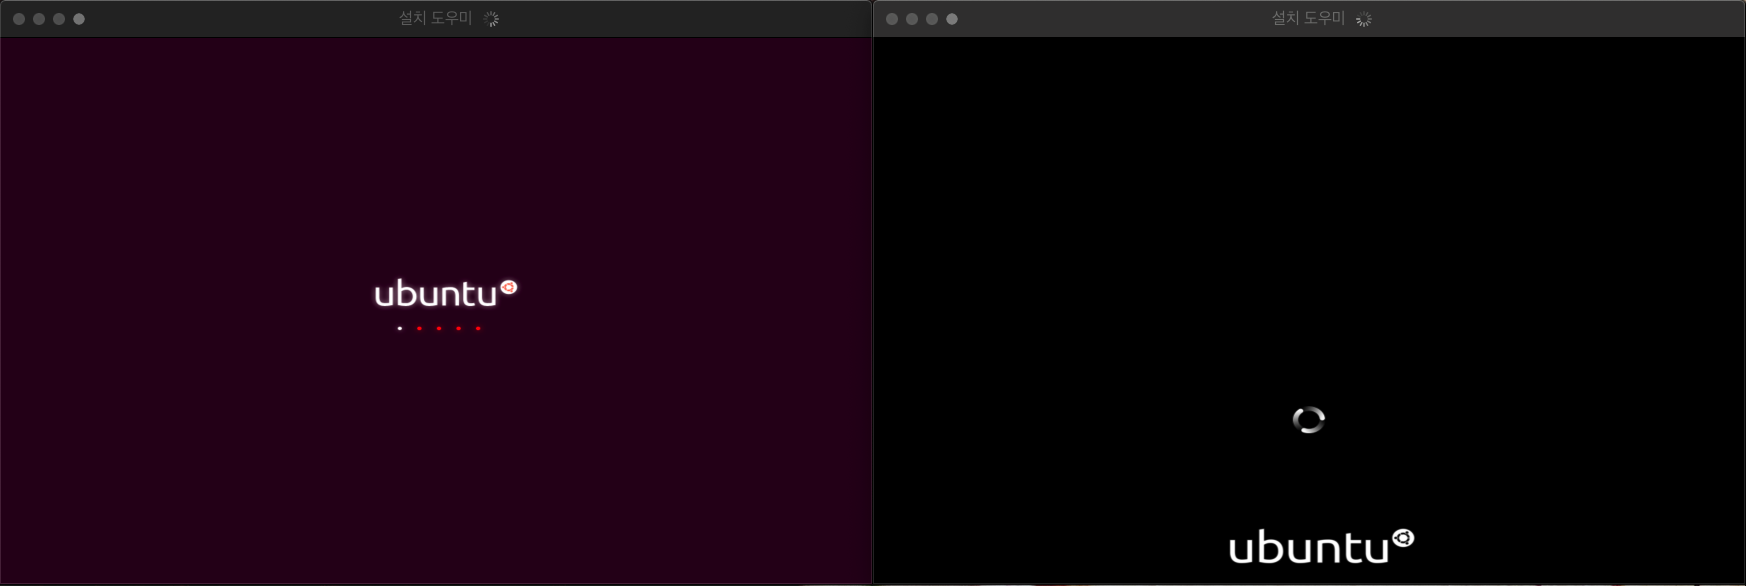Image resolution: width=1746 pixels, height=586 pixels.
Task: Click the close button of the left window
Action: click(19, 19)
